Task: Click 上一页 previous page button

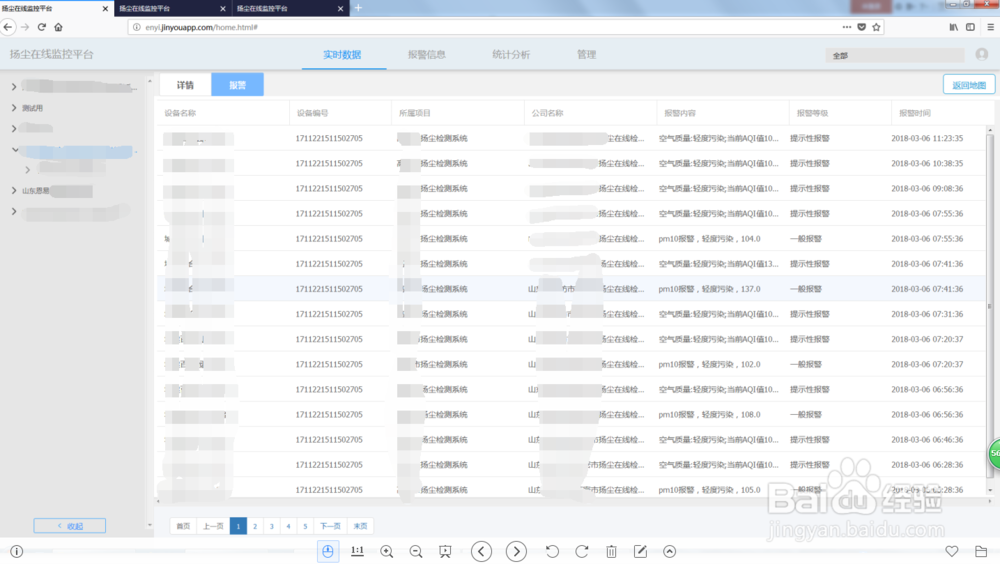Action: [x=213, y=526]
